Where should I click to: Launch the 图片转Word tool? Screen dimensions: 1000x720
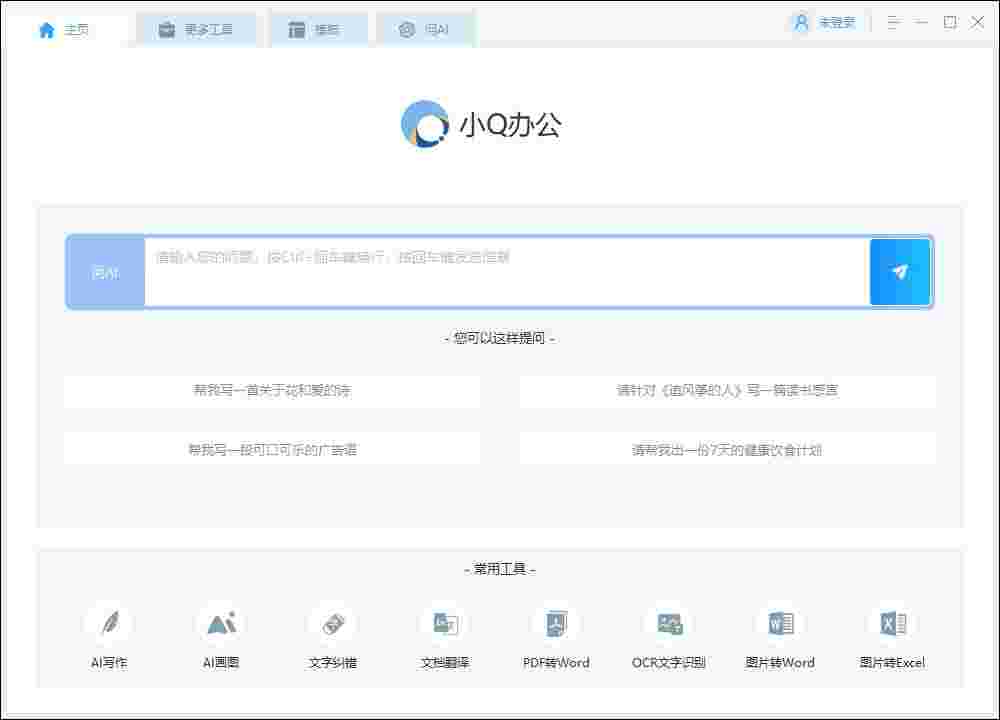[781, 635]
